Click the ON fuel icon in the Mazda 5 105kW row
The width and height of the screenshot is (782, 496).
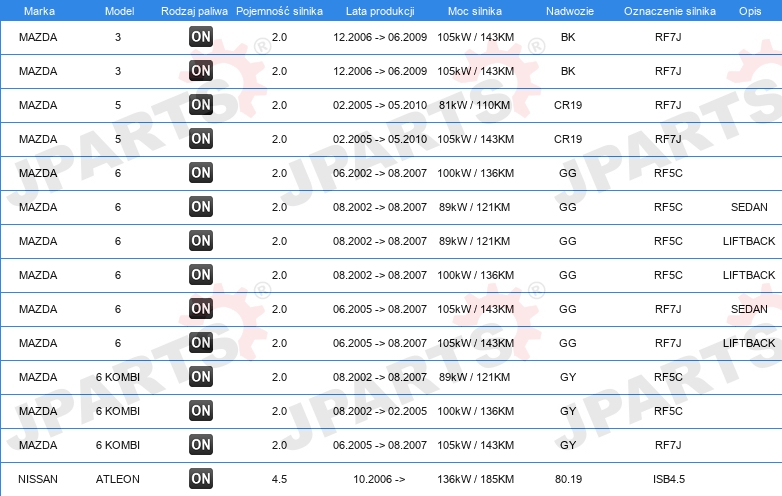coord(201,139)
